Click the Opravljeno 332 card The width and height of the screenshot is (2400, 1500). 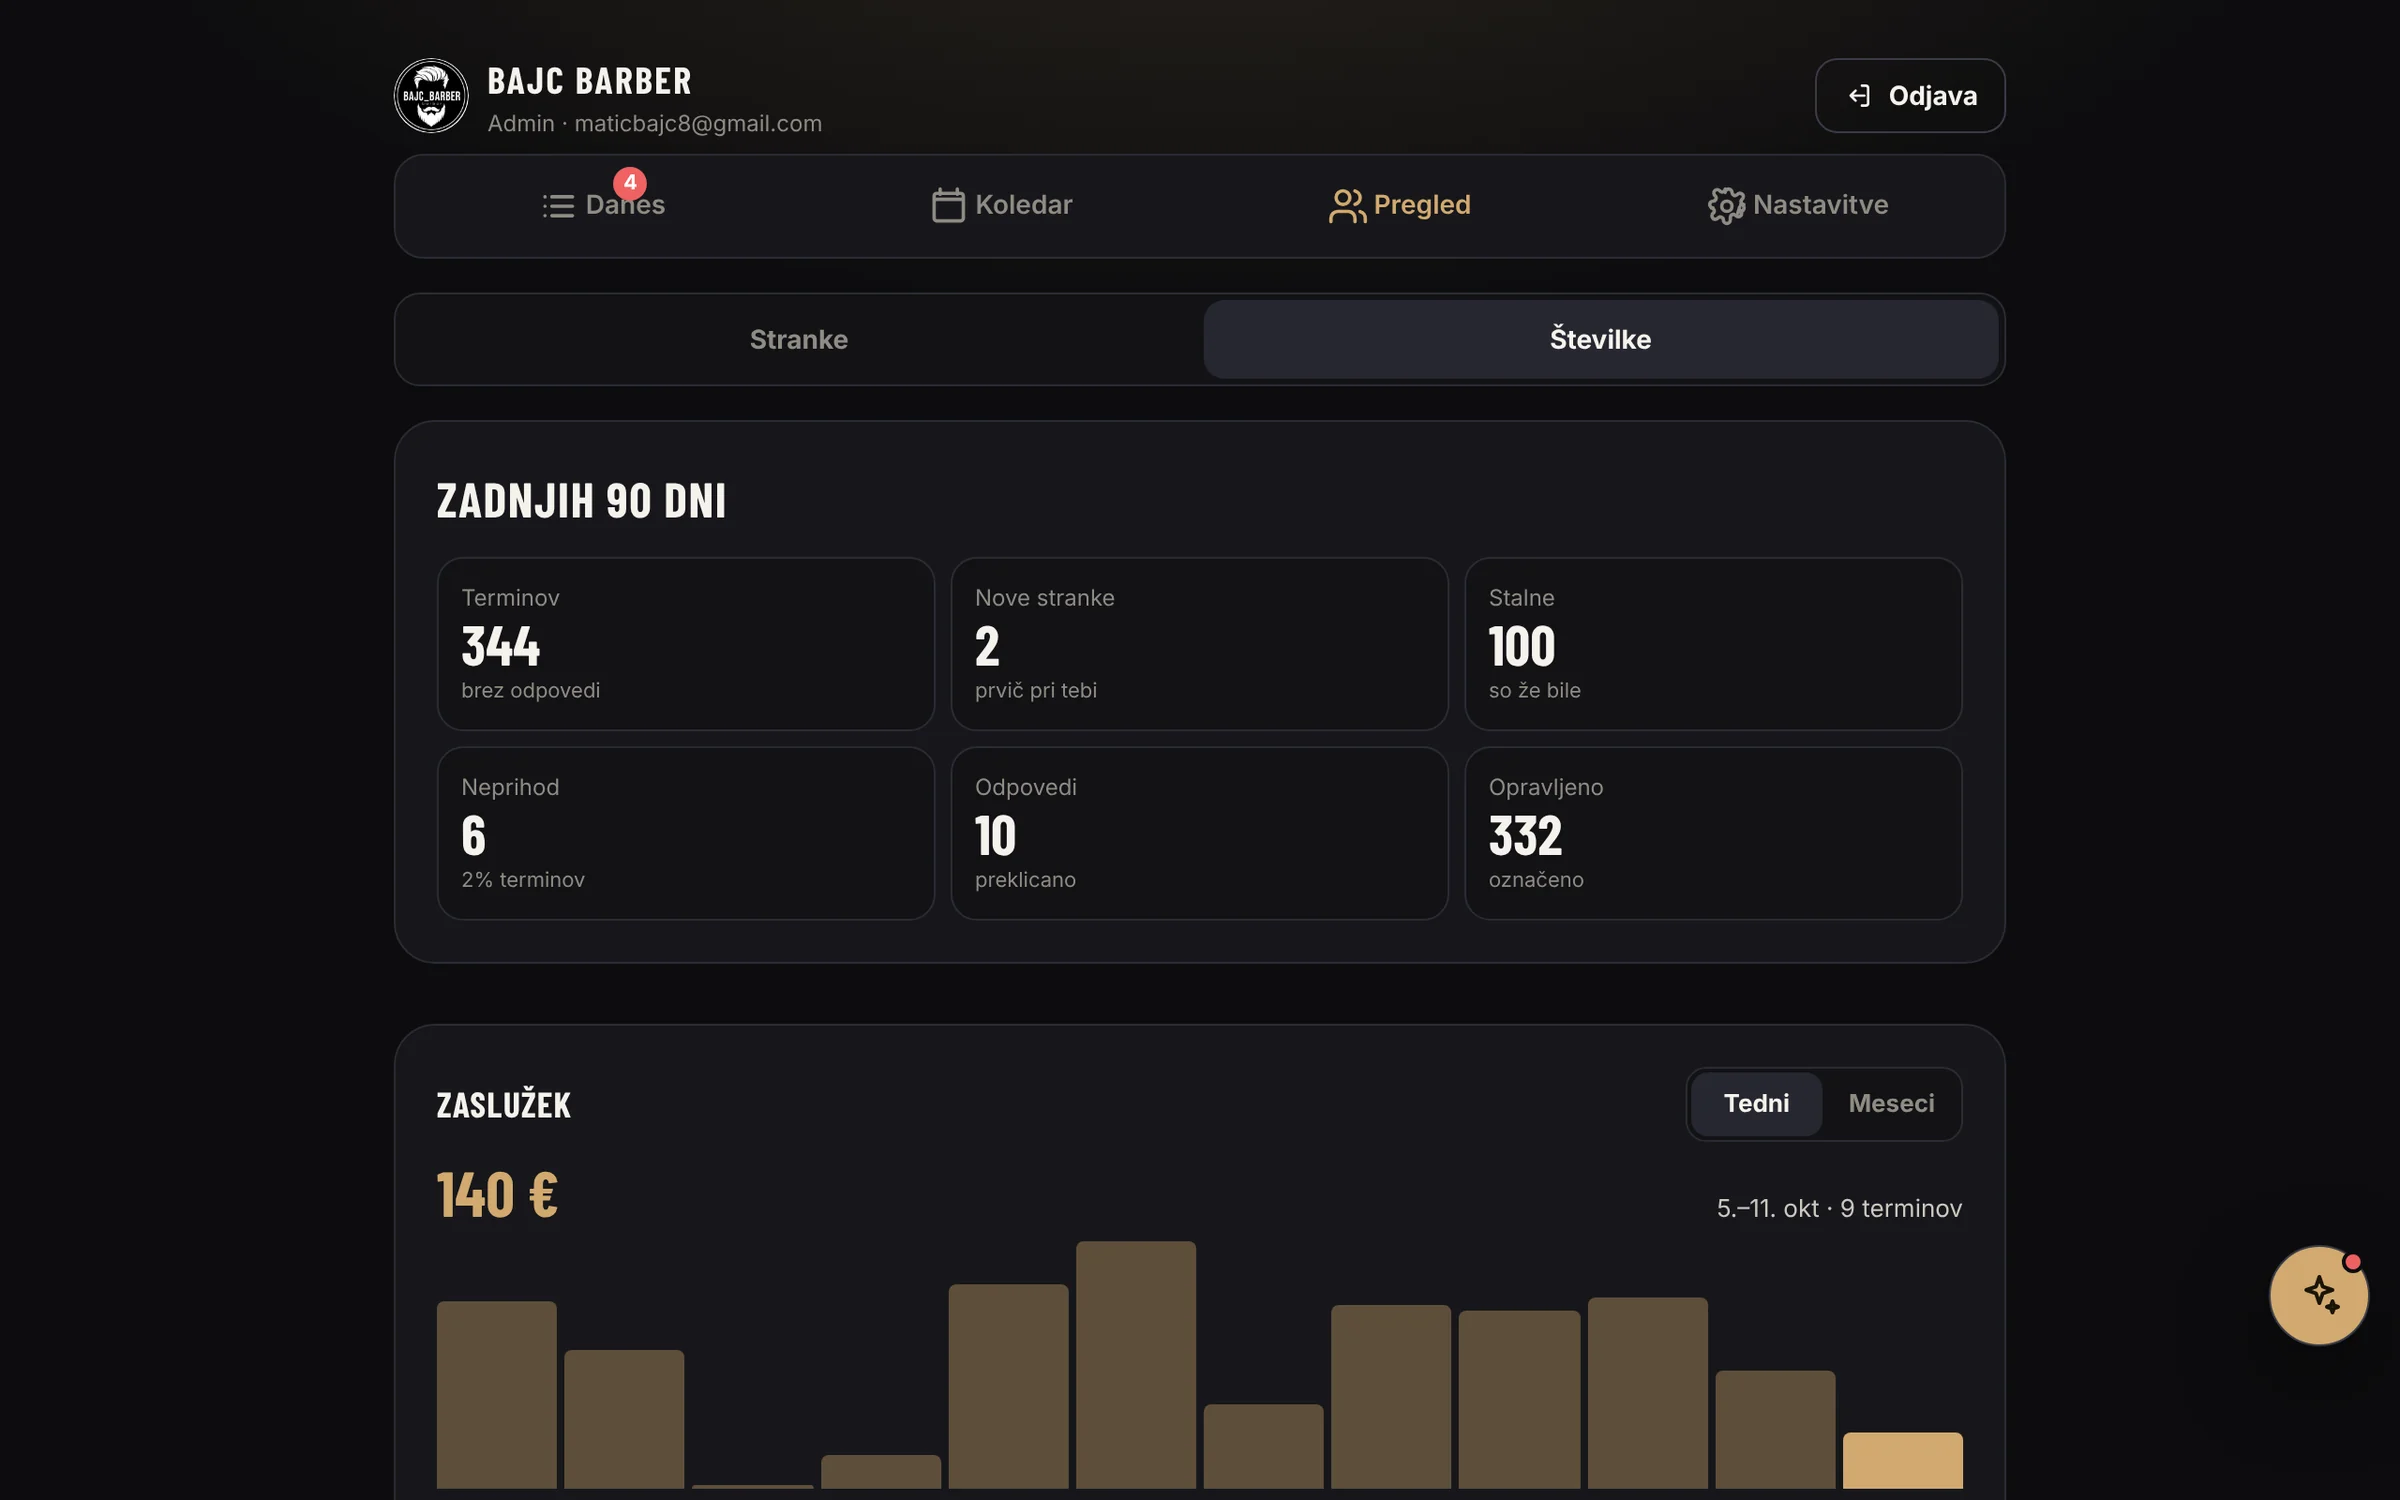(x=1713, y=833)
